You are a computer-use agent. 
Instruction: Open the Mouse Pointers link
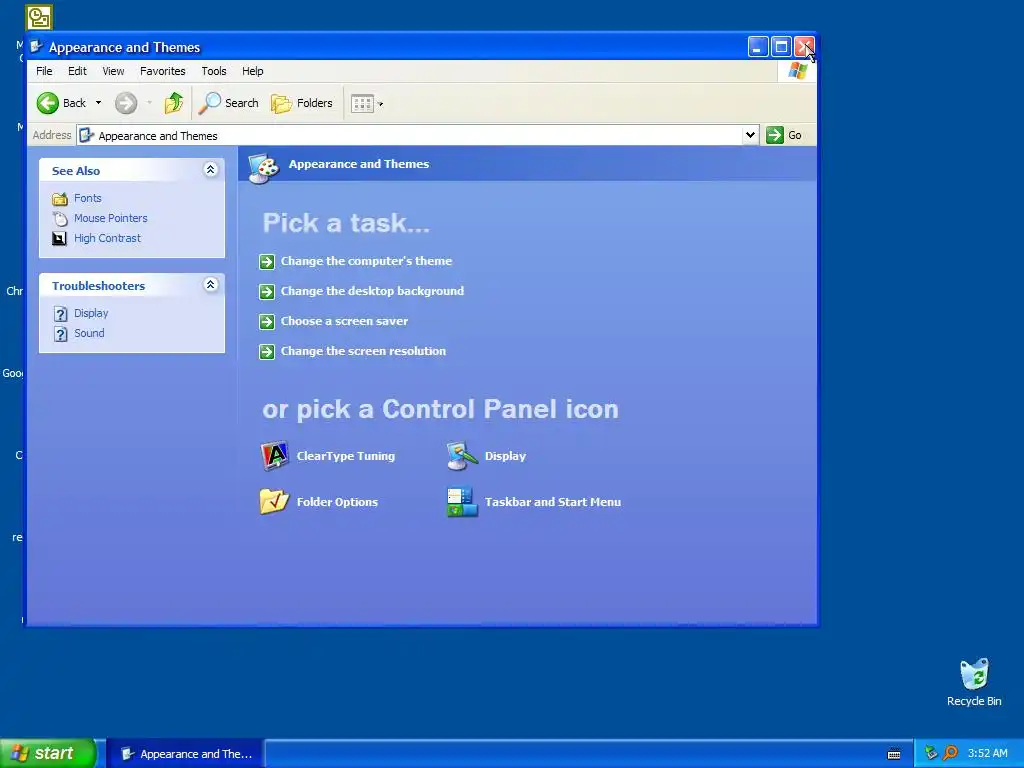110,218
